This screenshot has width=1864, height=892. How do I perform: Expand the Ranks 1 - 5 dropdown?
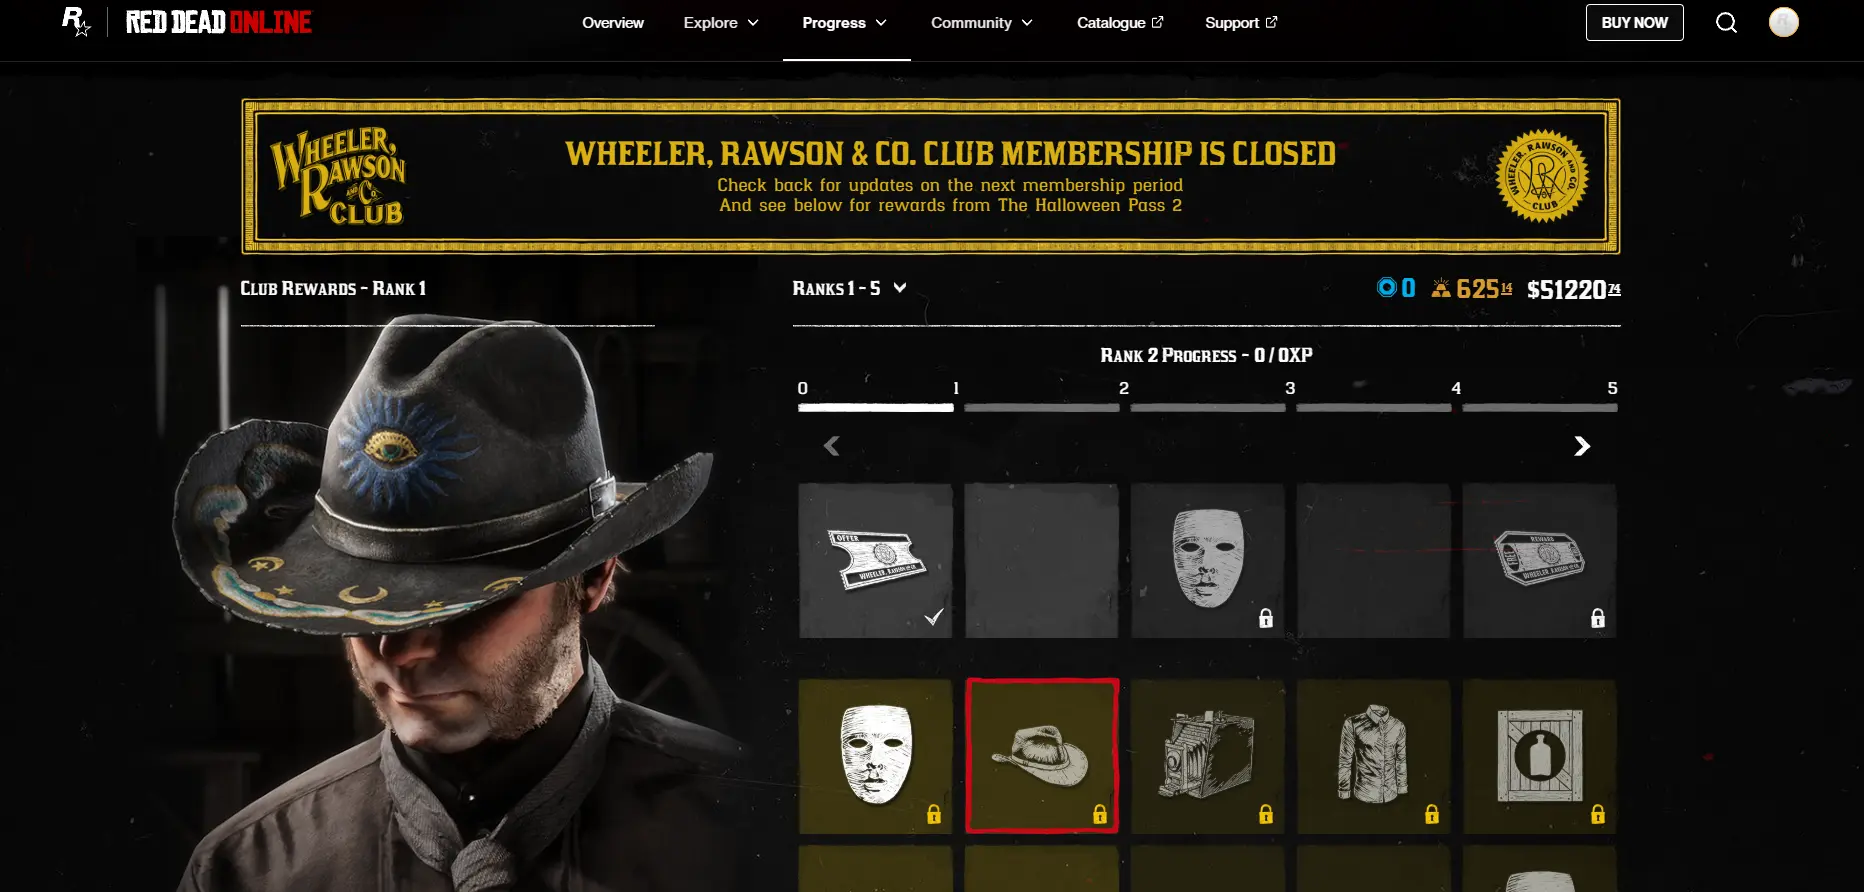(x=850, y=288)
